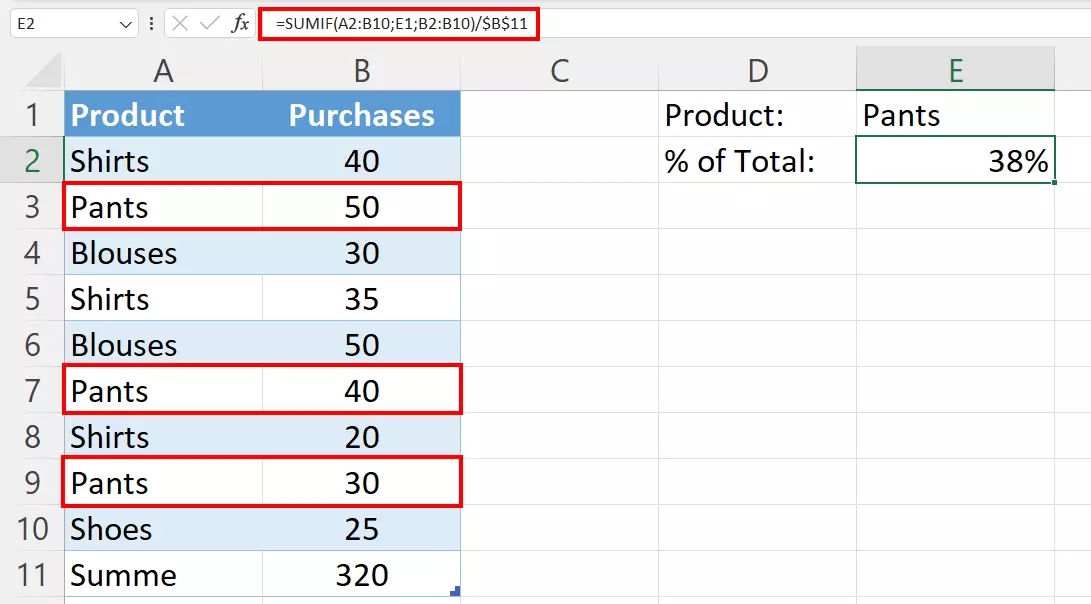Select column E header
1091x604 pixels.
[955, 69]
